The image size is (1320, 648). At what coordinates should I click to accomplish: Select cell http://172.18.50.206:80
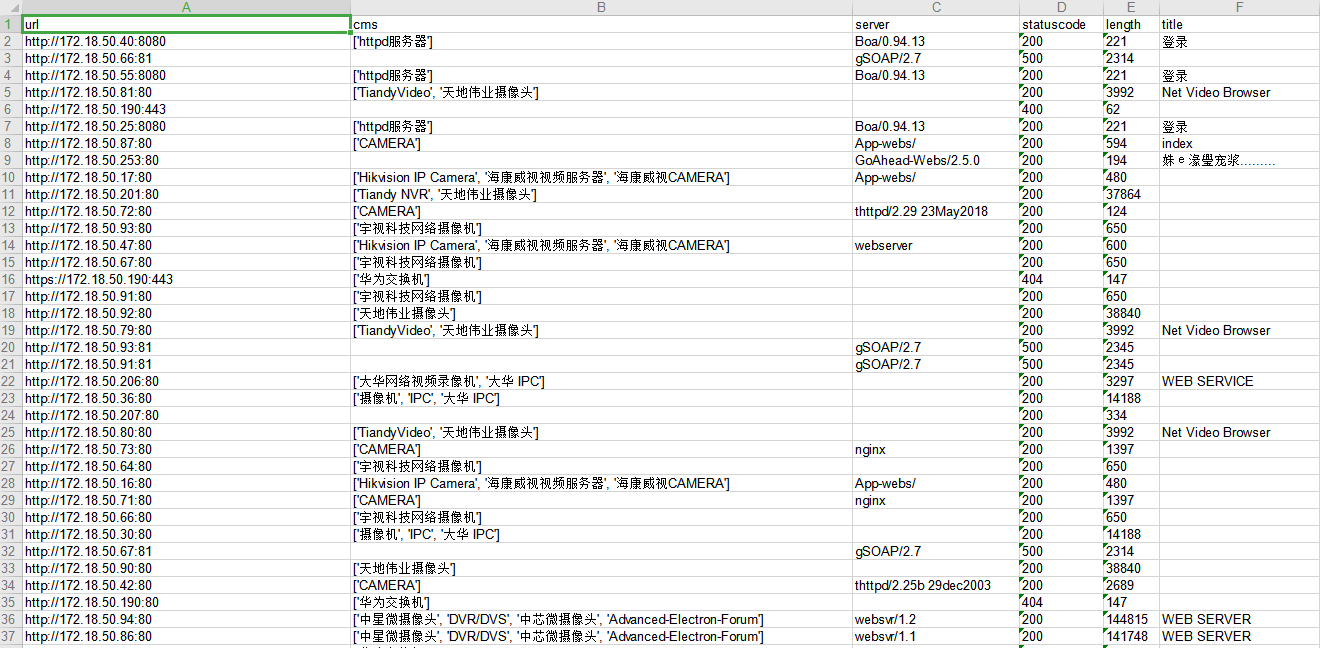(186, 381)
